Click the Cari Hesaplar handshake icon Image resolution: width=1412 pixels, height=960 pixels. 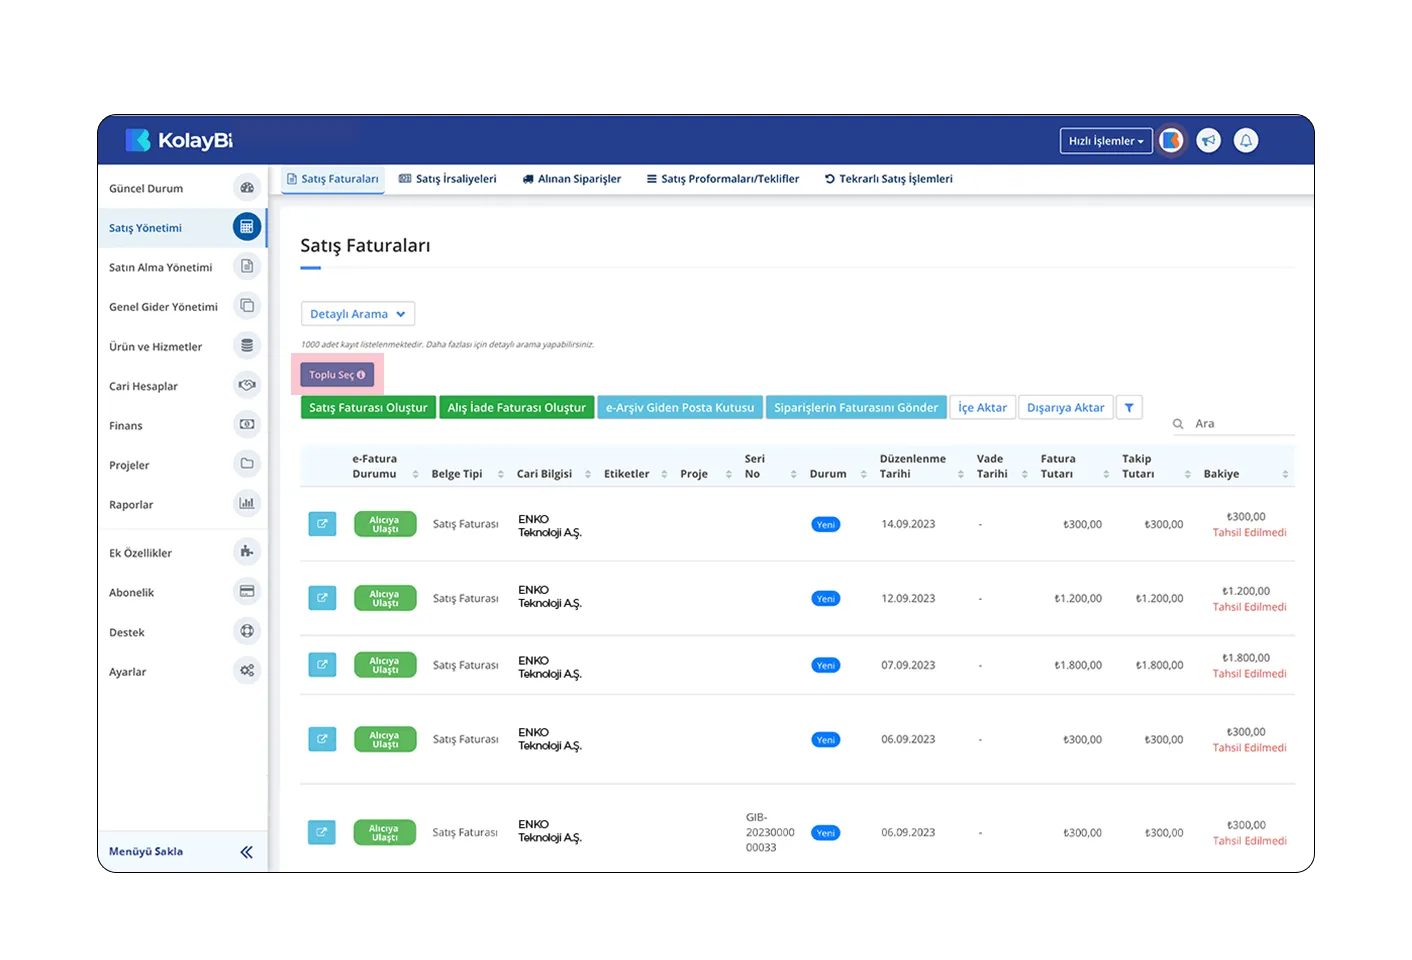pyautogui.click(x=247, y=385)
